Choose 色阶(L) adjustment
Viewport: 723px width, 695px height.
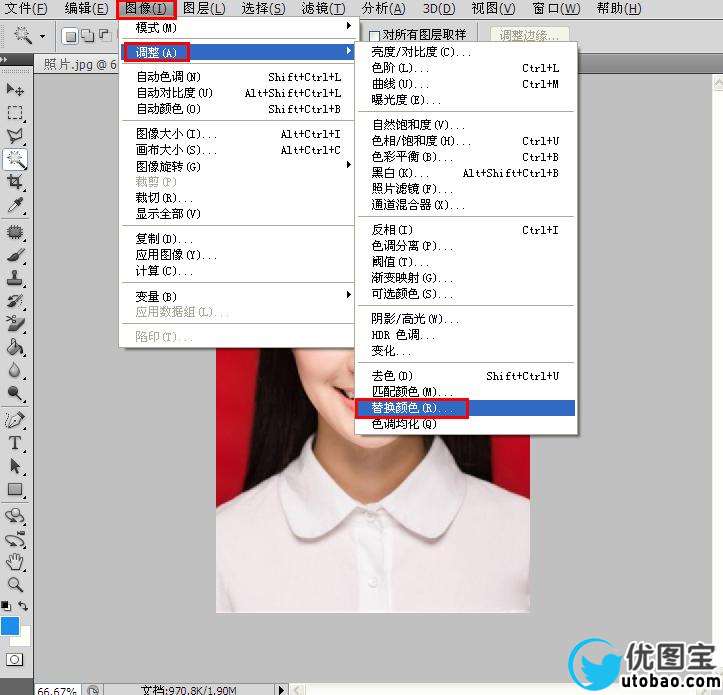click(466, 68)
